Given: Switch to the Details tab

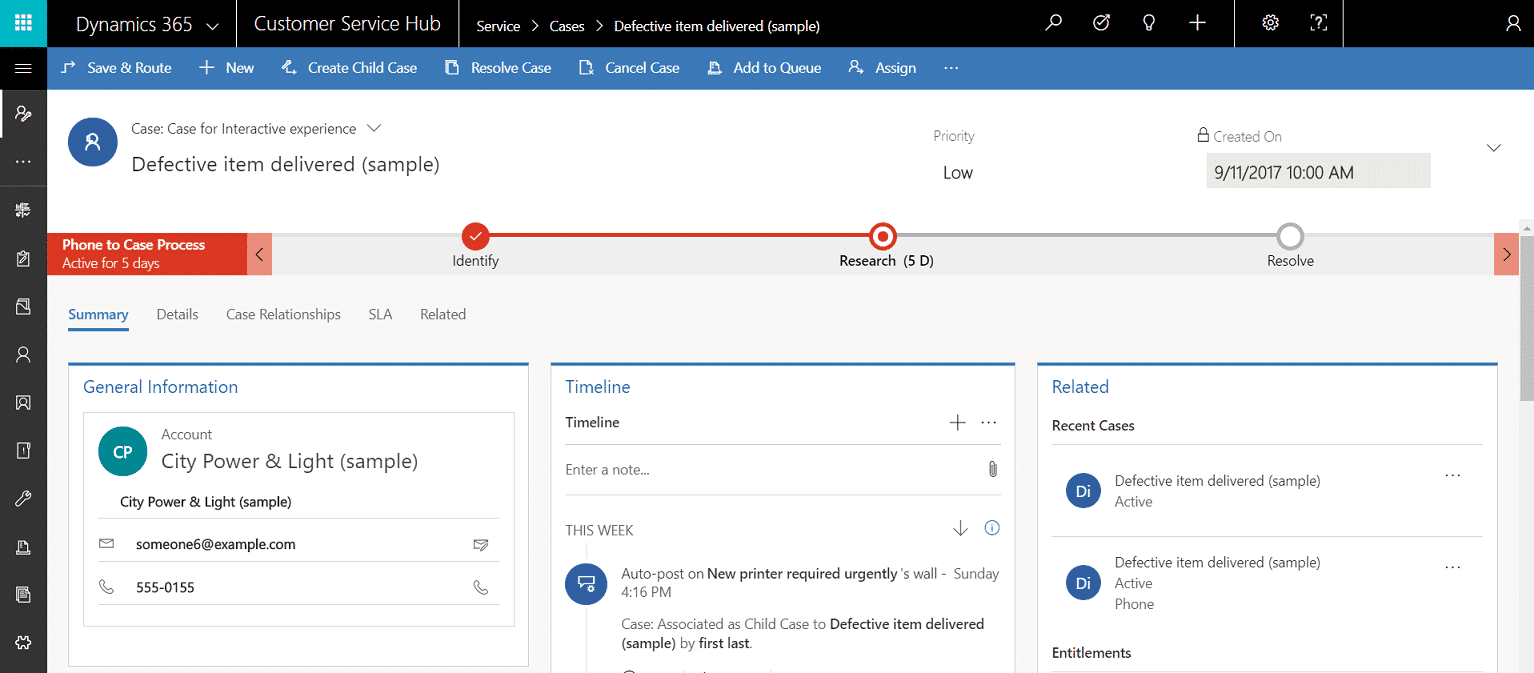Looking at the screenshot, I should [x=177, y=314].
